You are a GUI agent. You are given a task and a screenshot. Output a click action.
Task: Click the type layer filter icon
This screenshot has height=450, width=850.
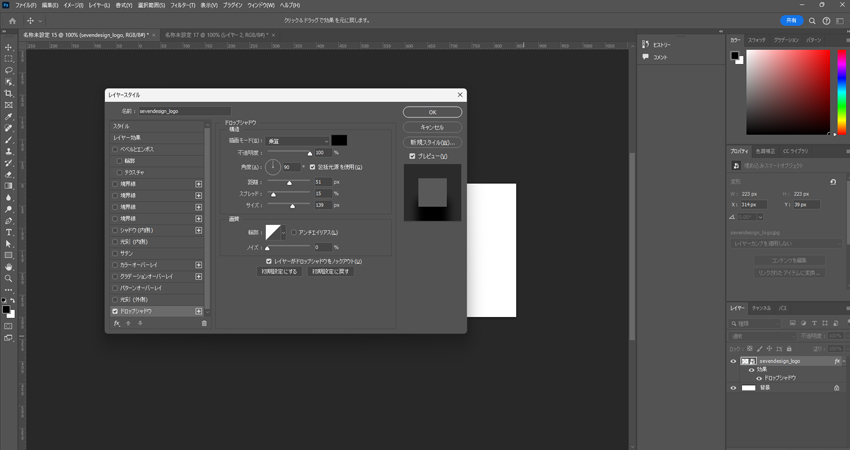814,323
